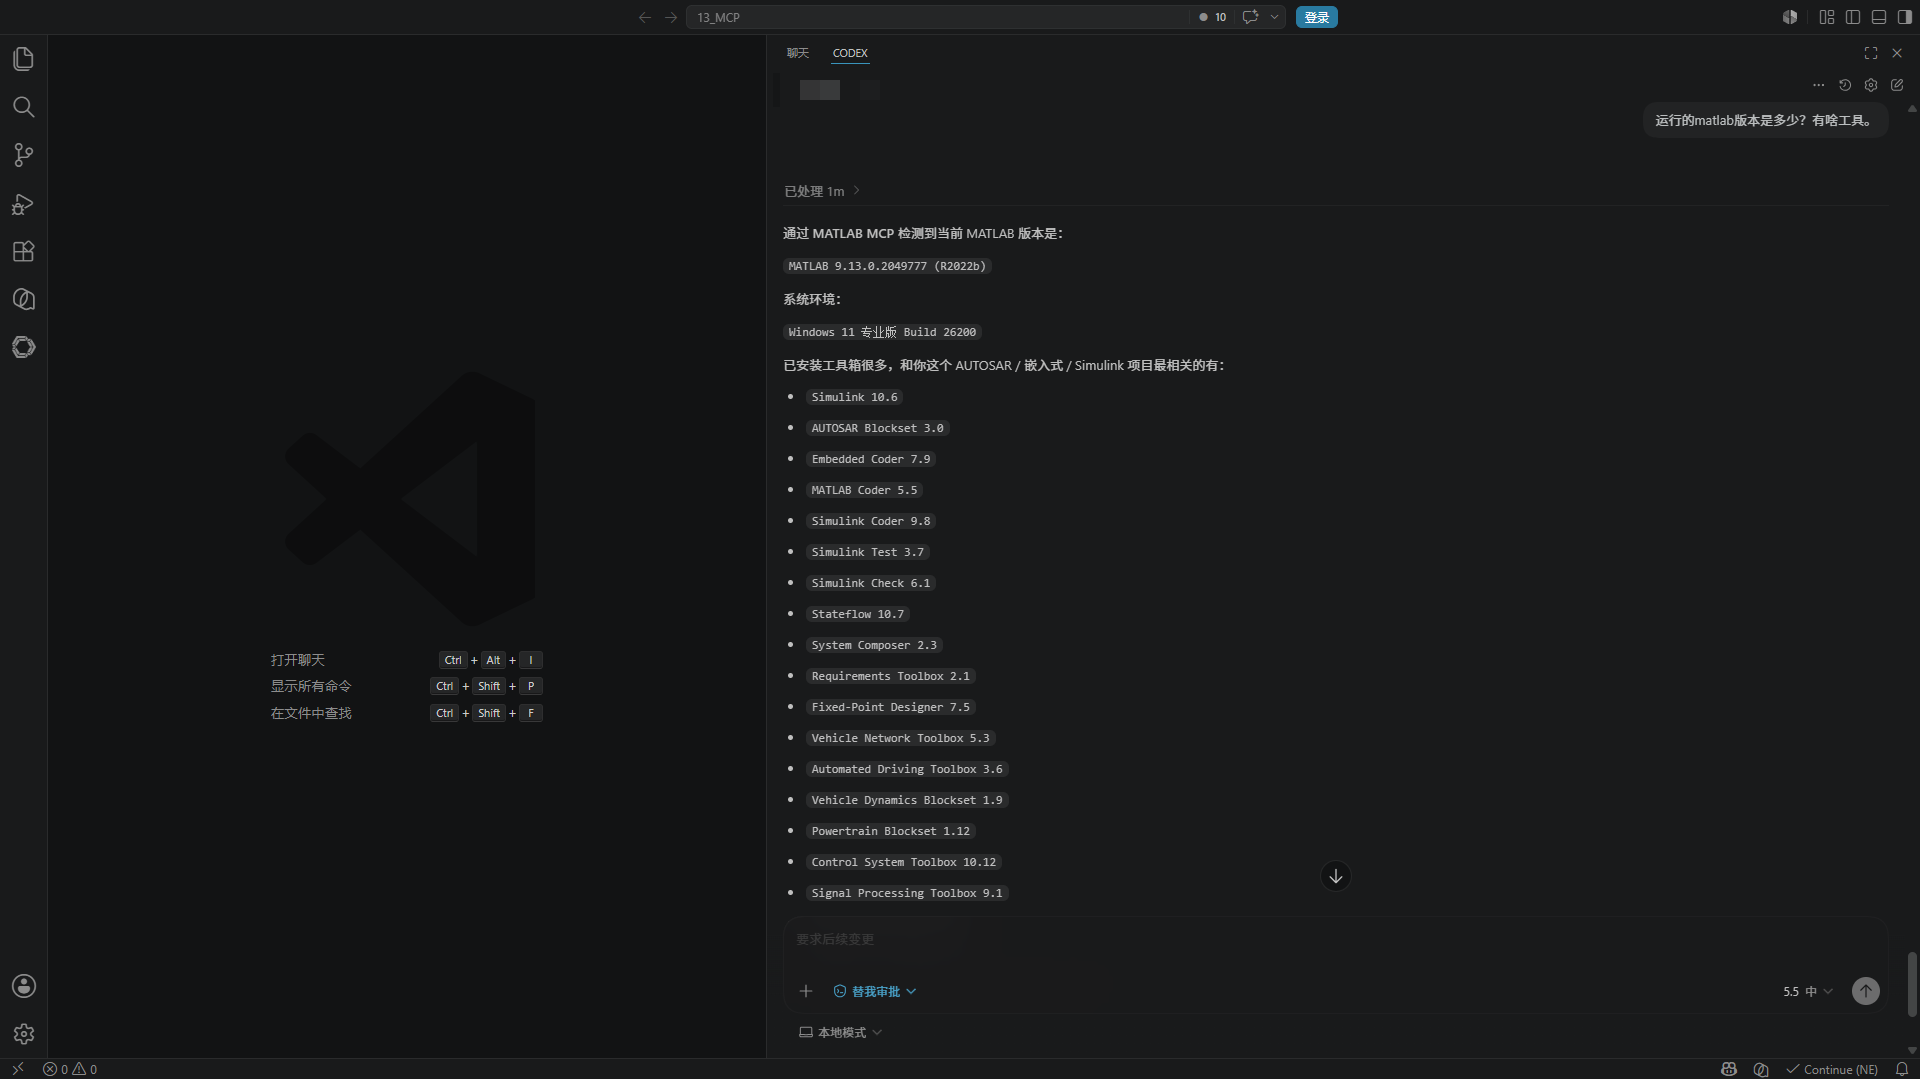The height and width of the screenshot is (1079, 1920).
Task: Open the 本地模式 mode dropdown
Action: (x=841, y=1032)
